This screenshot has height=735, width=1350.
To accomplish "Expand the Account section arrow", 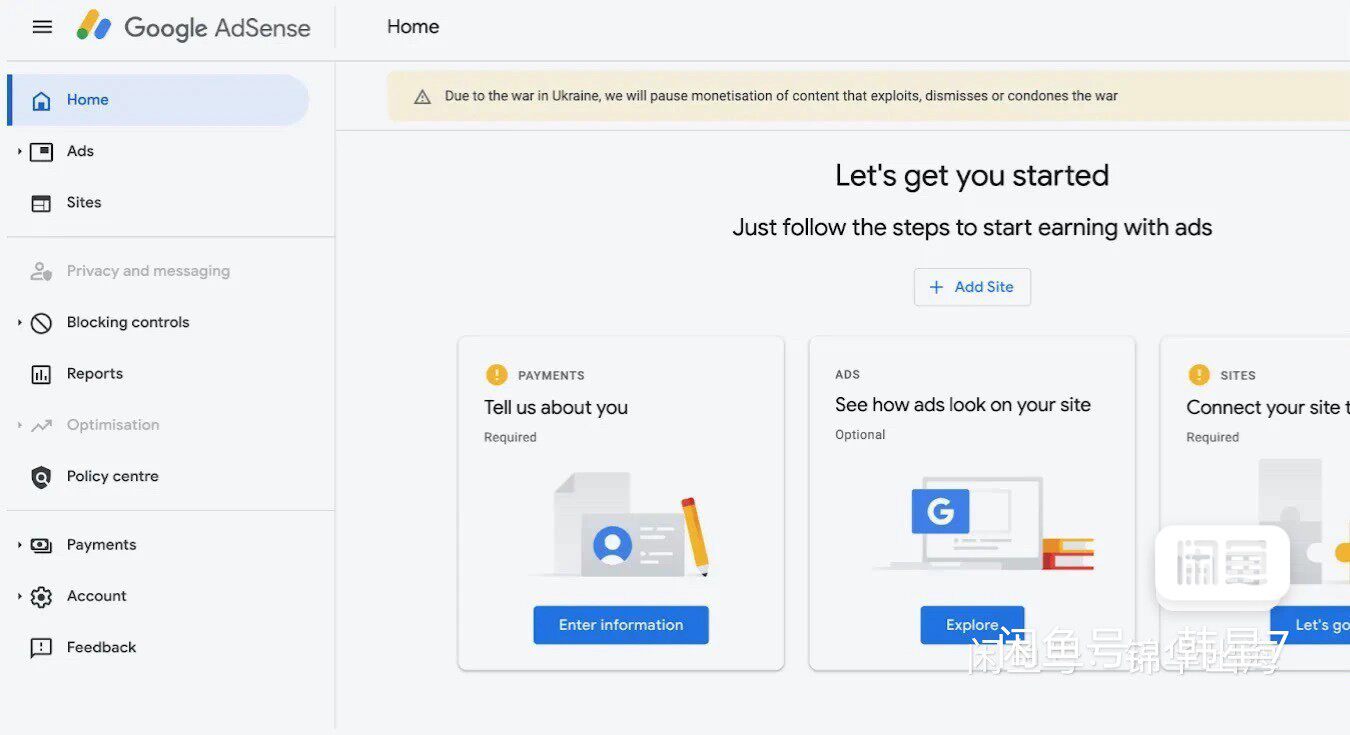I will (x=19, y=597).
